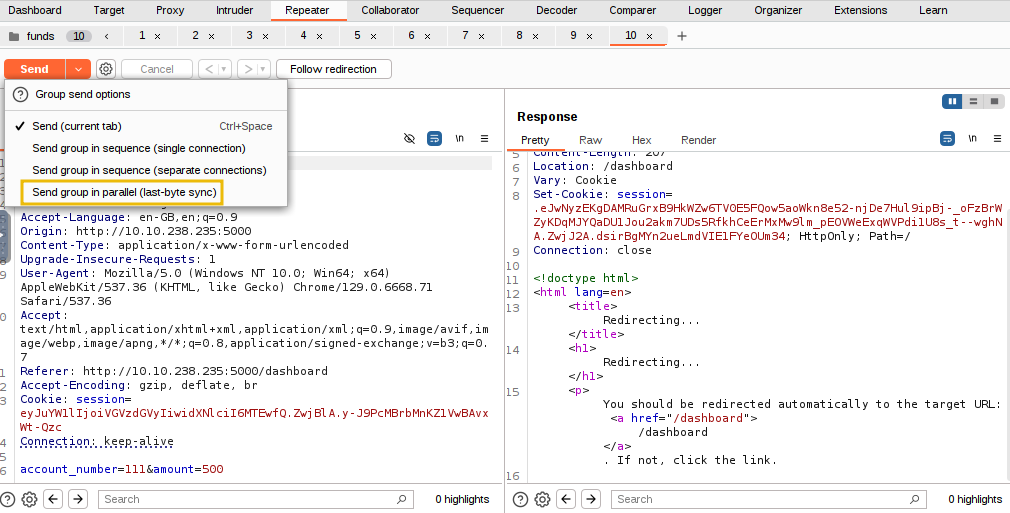Collapse the funds tab group arrow

tap(106, 36)
